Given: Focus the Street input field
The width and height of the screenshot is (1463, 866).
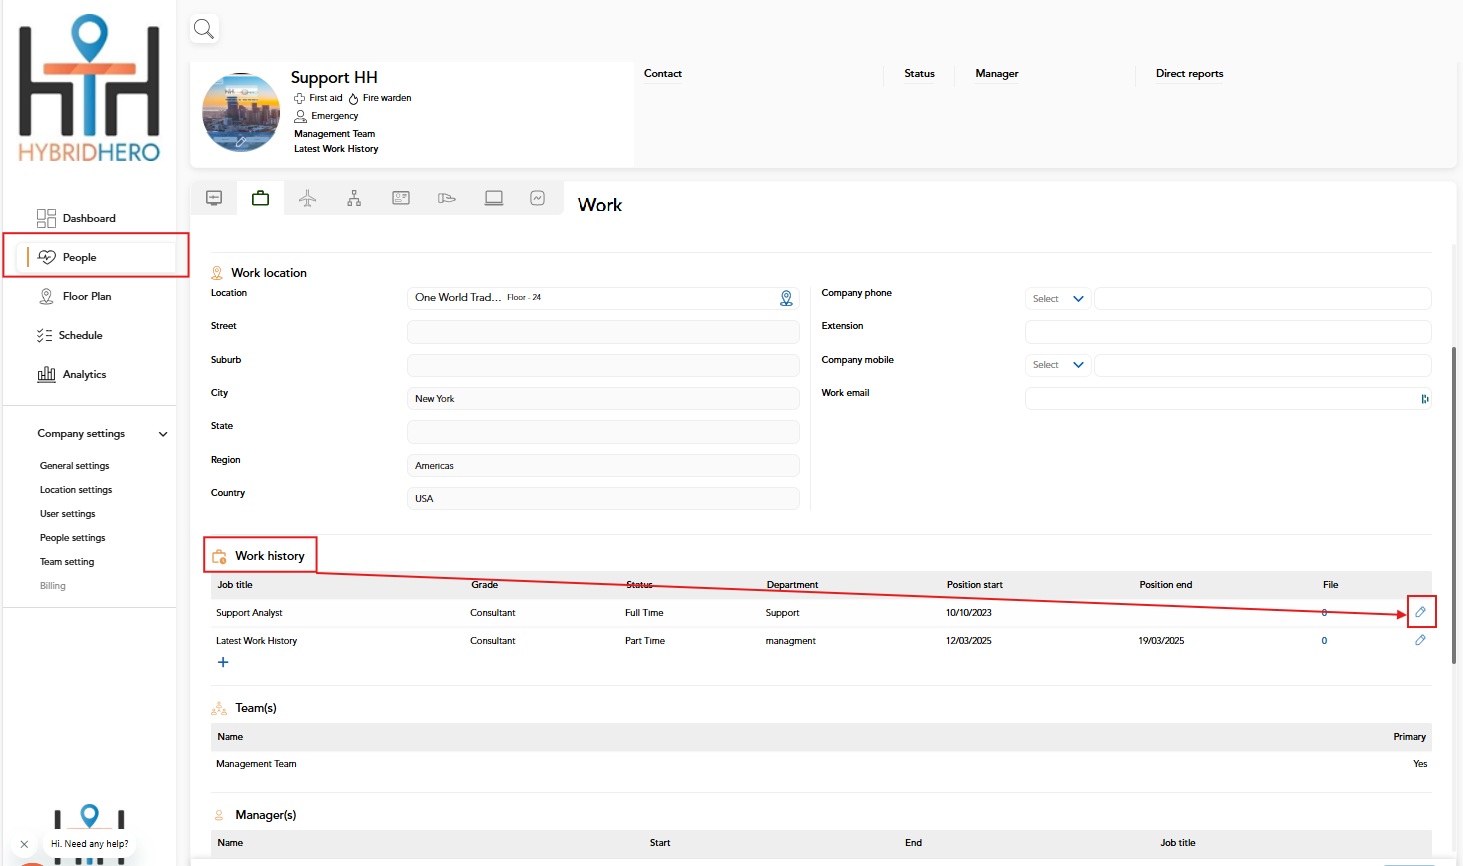Looking at the screenshot, I should click(603, 332).
